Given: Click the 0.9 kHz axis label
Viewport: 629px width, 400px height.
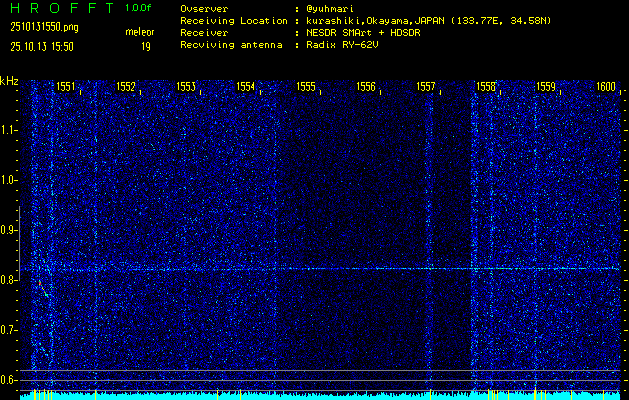Looking at the screenshot, I should 8,230.
